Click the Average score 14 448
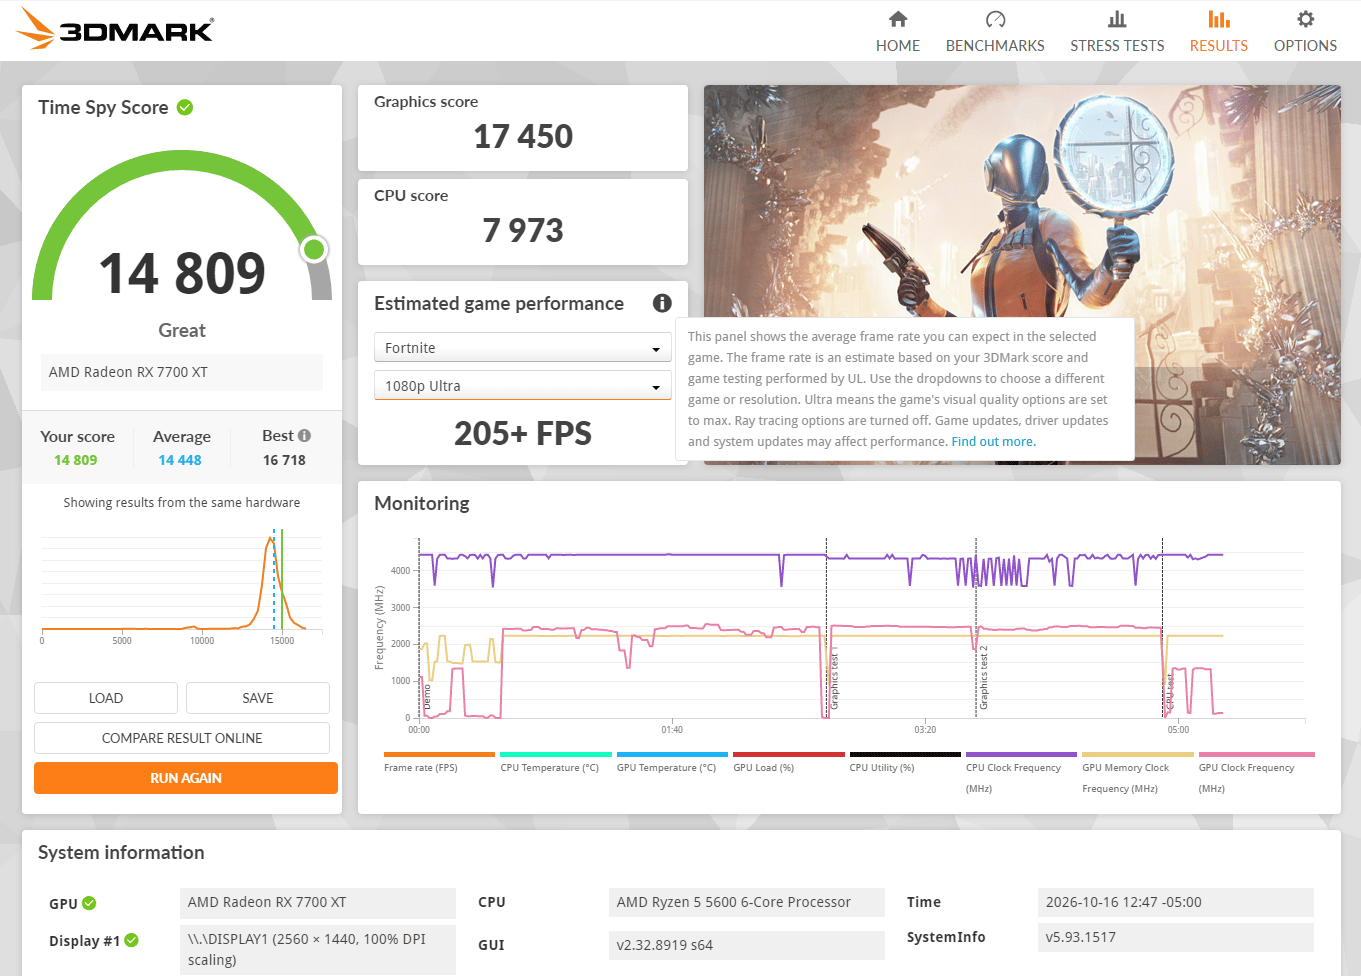Screen dimensions: 1361x976 (180, 460)
